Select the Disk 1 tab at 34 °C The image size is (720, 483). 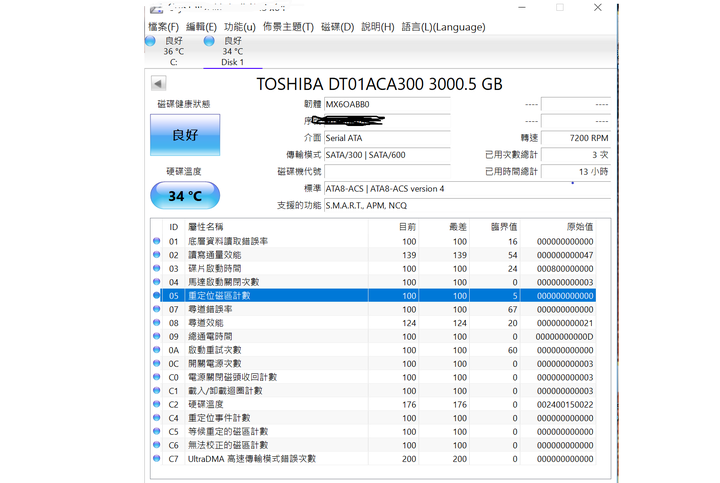[232, 51]
